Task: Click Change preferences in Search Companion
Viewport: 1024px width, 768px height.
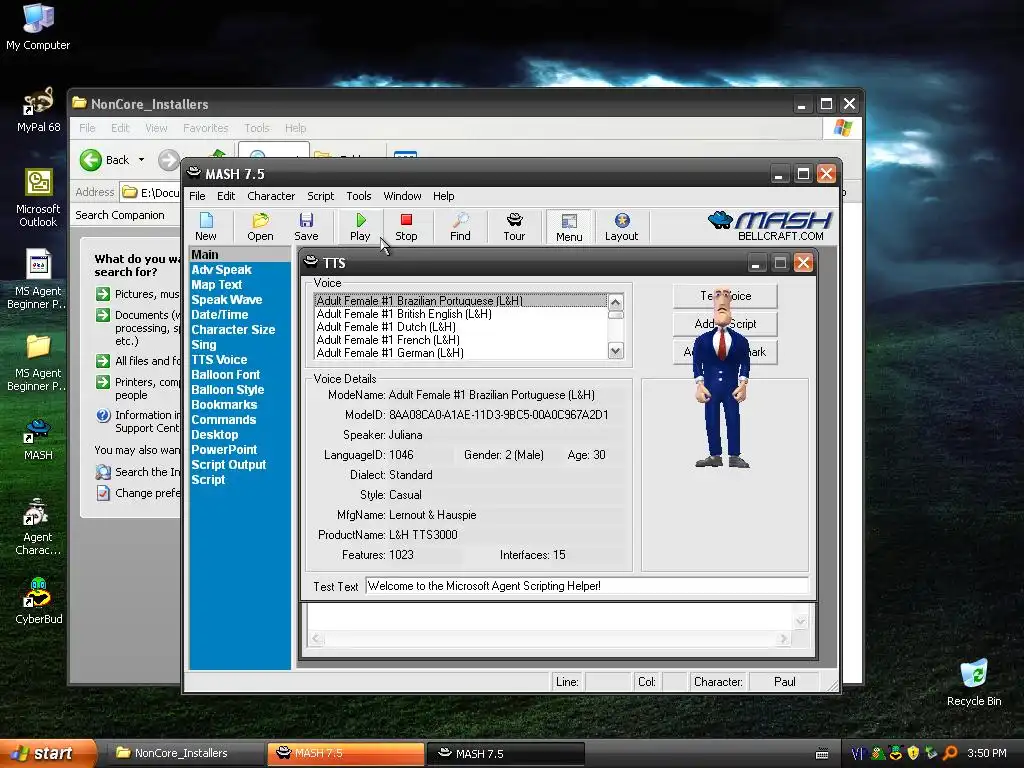Action: click(x=138, y=493)
